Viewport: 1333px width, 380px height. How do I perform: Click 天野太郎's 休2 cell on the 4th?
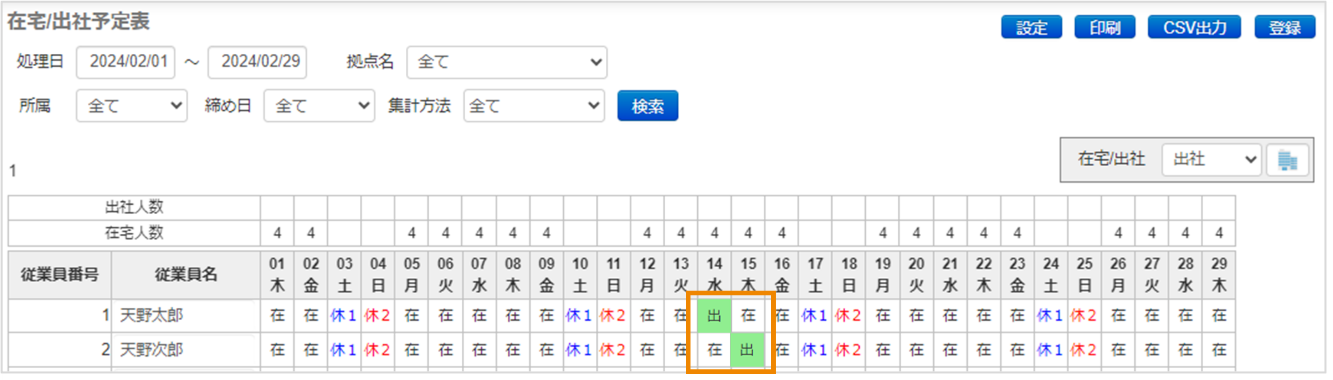tap(378, 315)
